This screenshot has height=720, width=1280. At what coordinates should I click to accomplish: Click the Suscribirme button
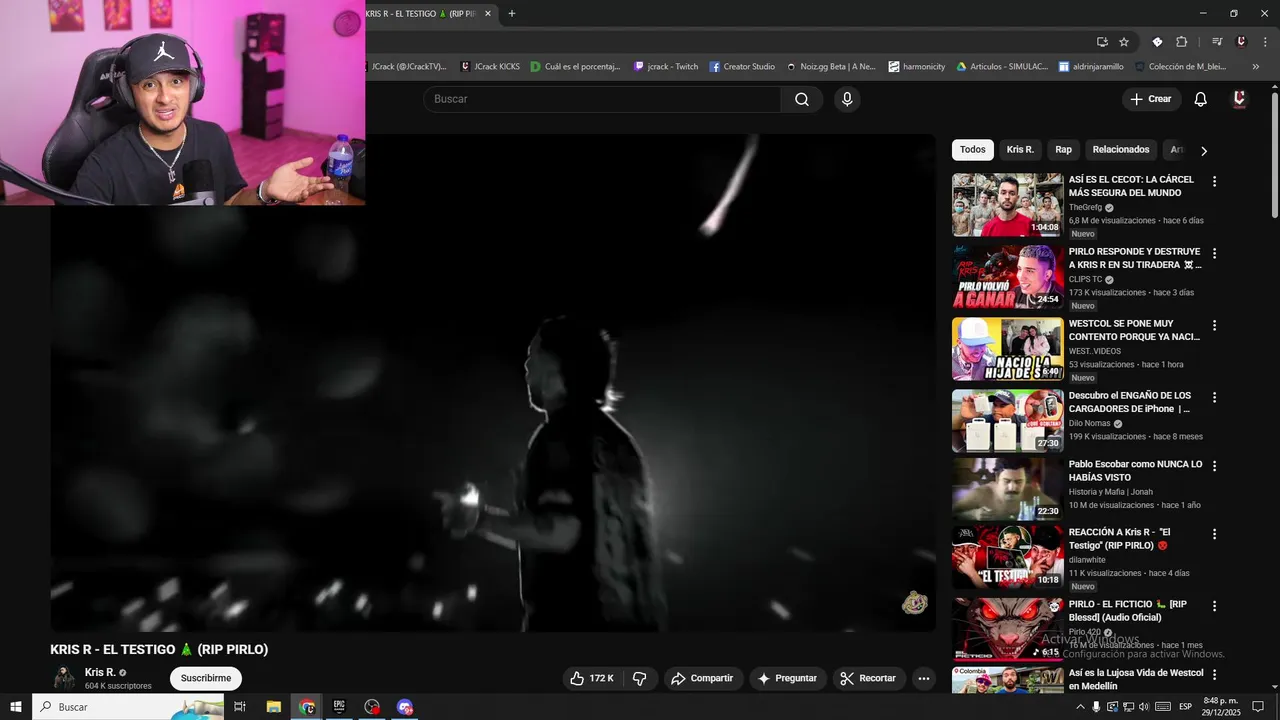click(206, 678)
